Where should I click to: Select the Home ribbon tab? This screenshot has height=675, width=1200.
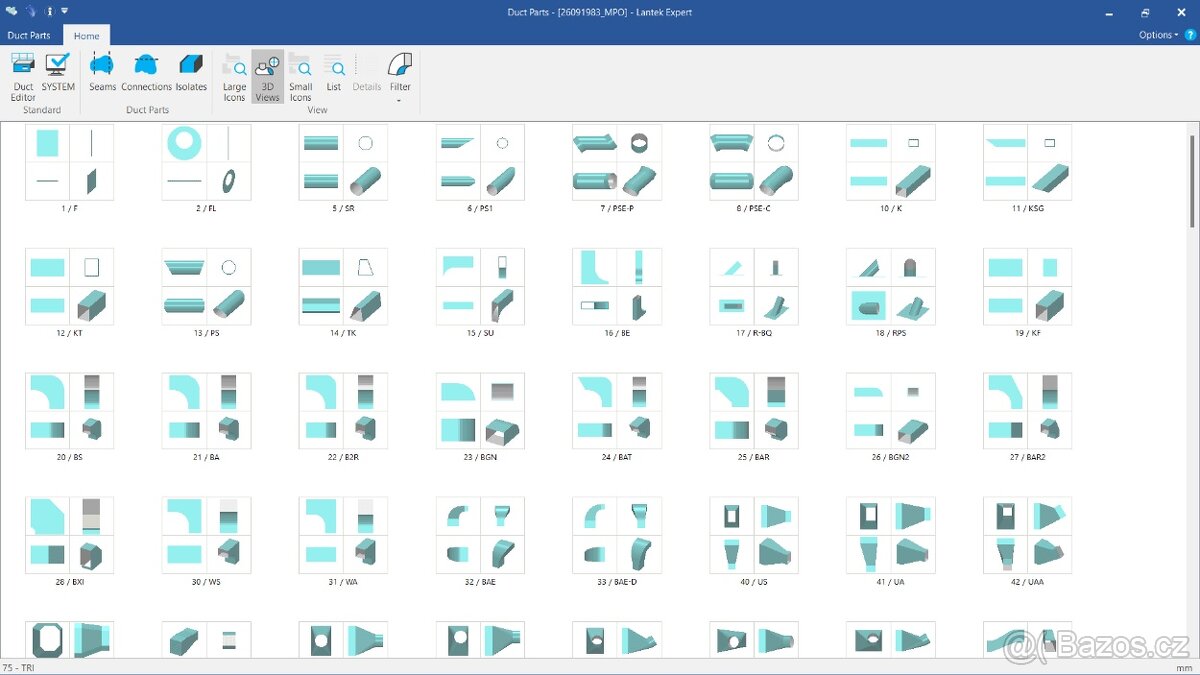[87, 36]
